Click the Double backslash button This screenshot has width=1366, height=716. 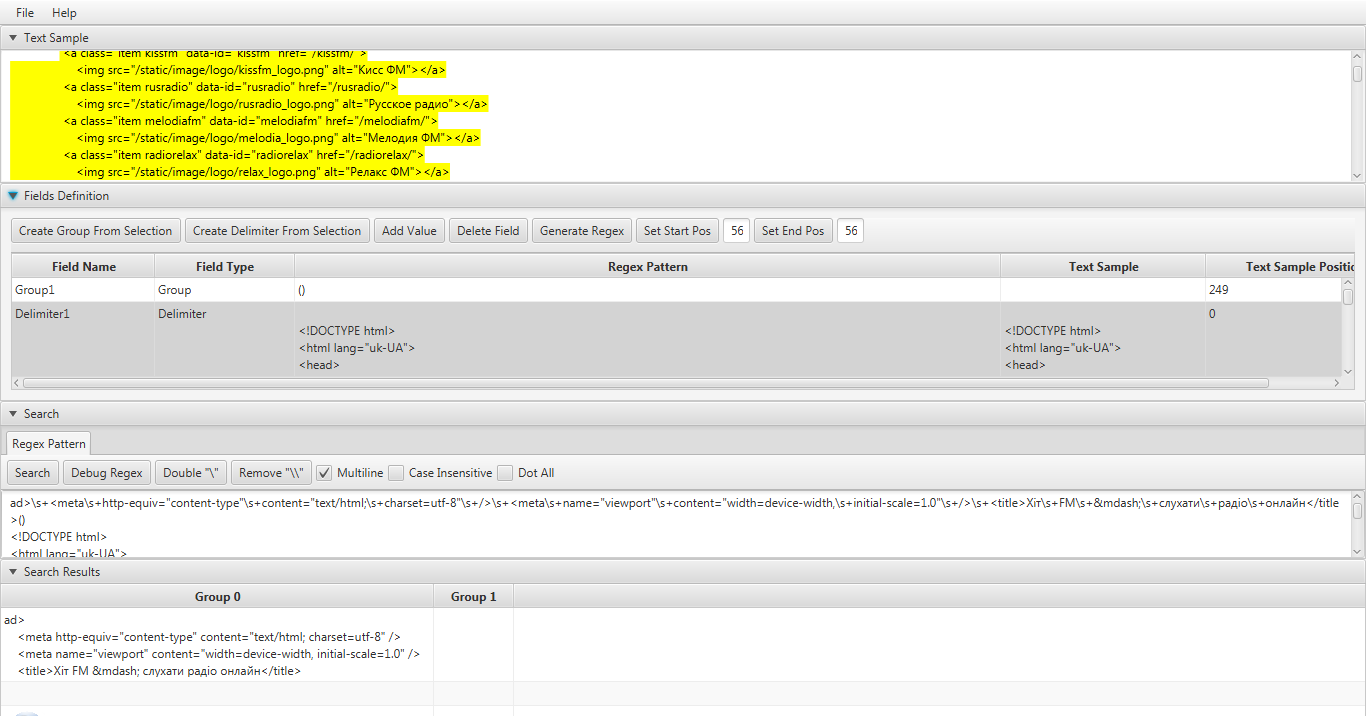pyautogui.click(x=190, y=473)
